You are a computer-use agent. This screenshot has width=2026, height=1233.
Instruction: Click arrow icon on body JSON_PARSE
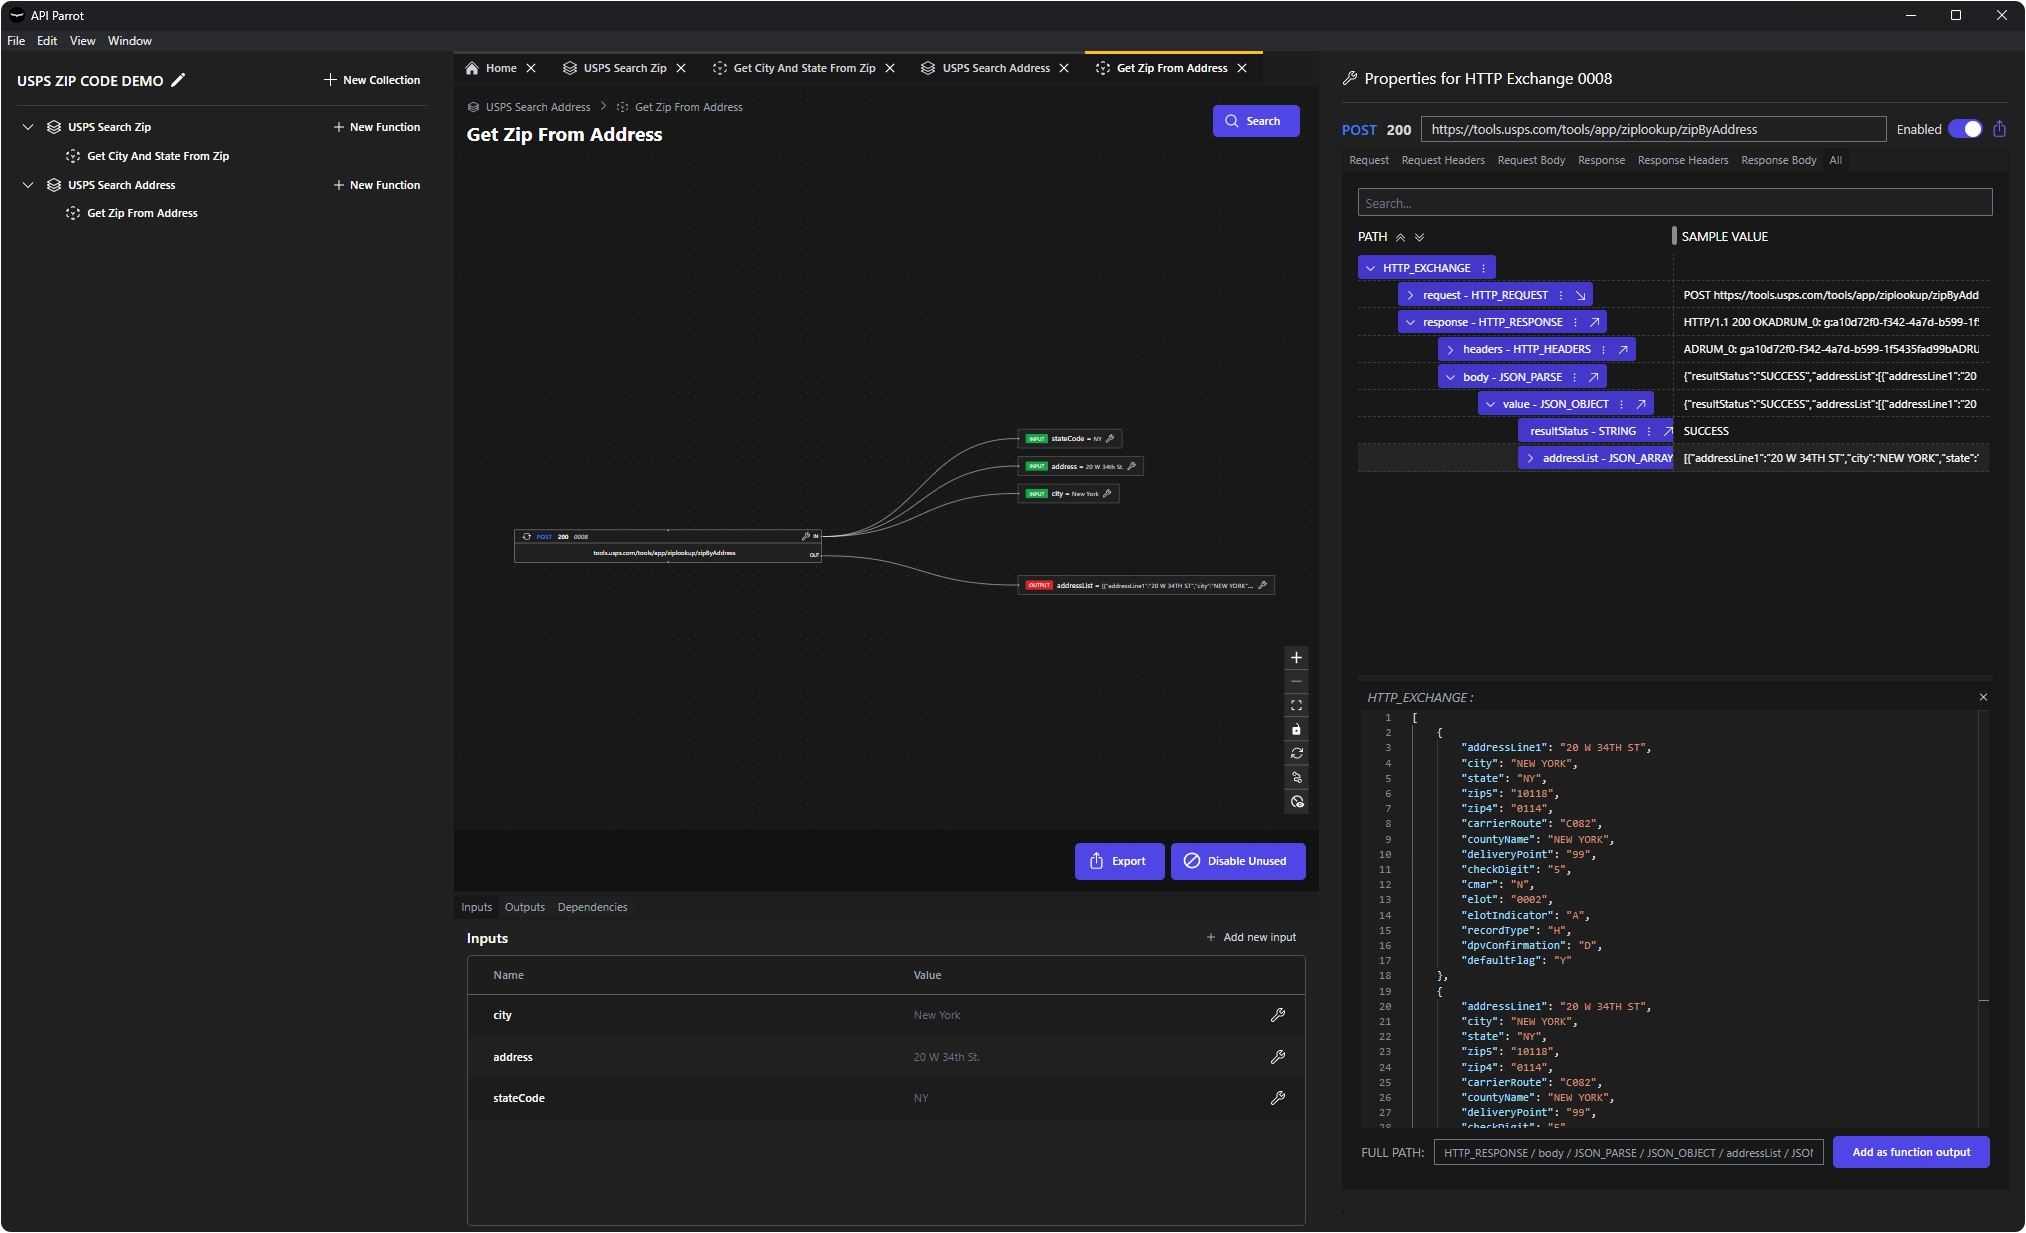1594,377
